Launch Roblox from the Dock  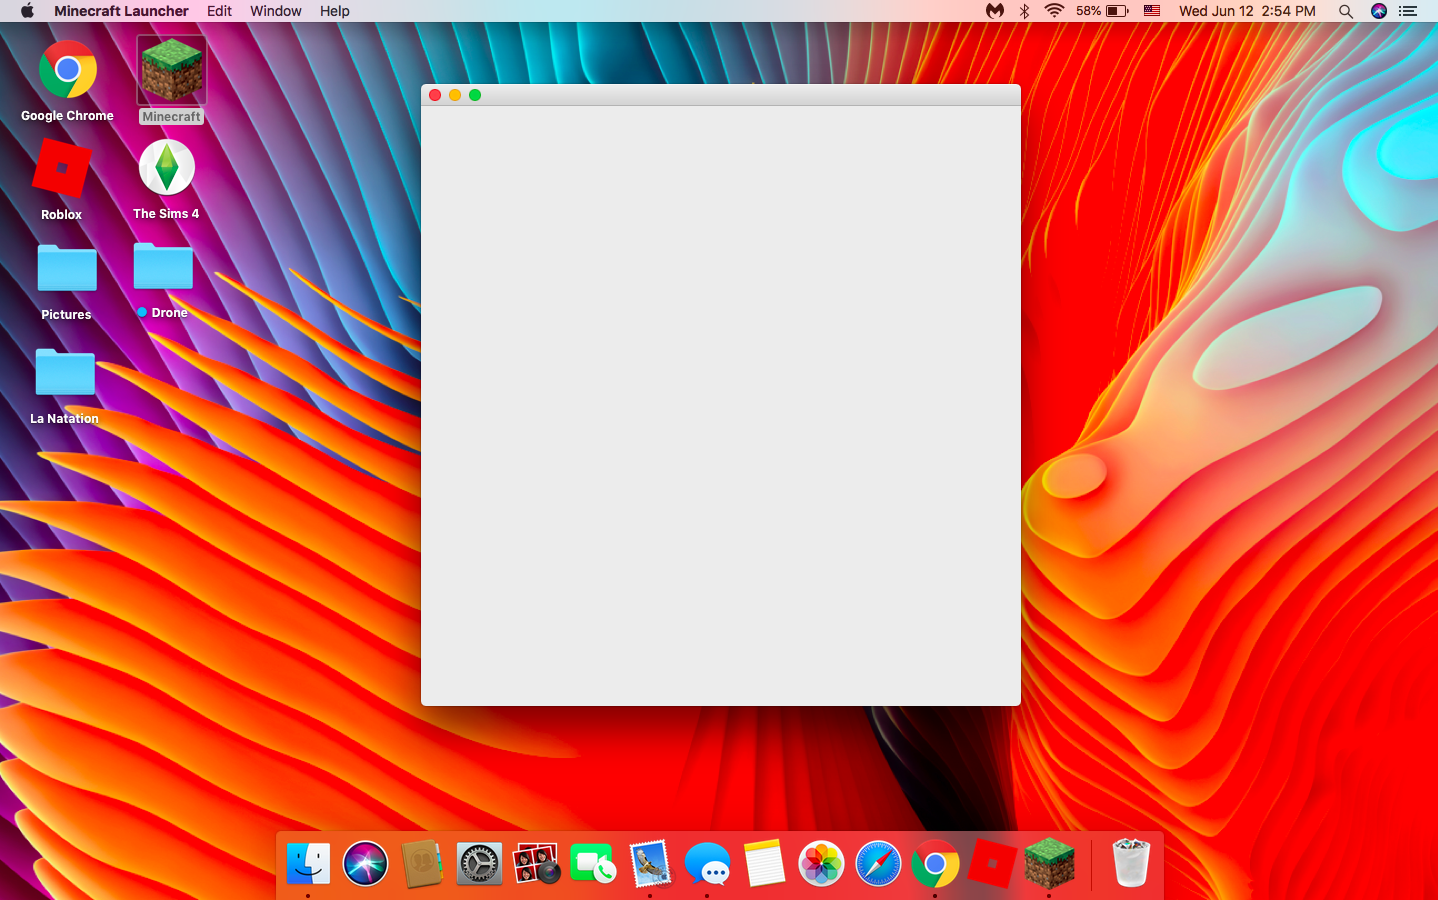(992, 864)
